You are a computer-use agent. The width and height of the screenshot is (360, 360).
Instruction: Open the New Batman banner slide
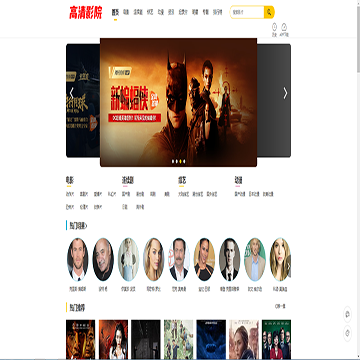coord(178,102)
